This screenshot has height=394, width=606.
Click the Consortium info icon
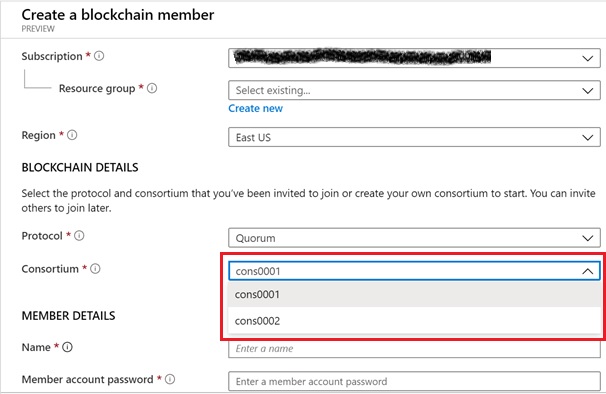pyautogui.click(x=95, y=268)
